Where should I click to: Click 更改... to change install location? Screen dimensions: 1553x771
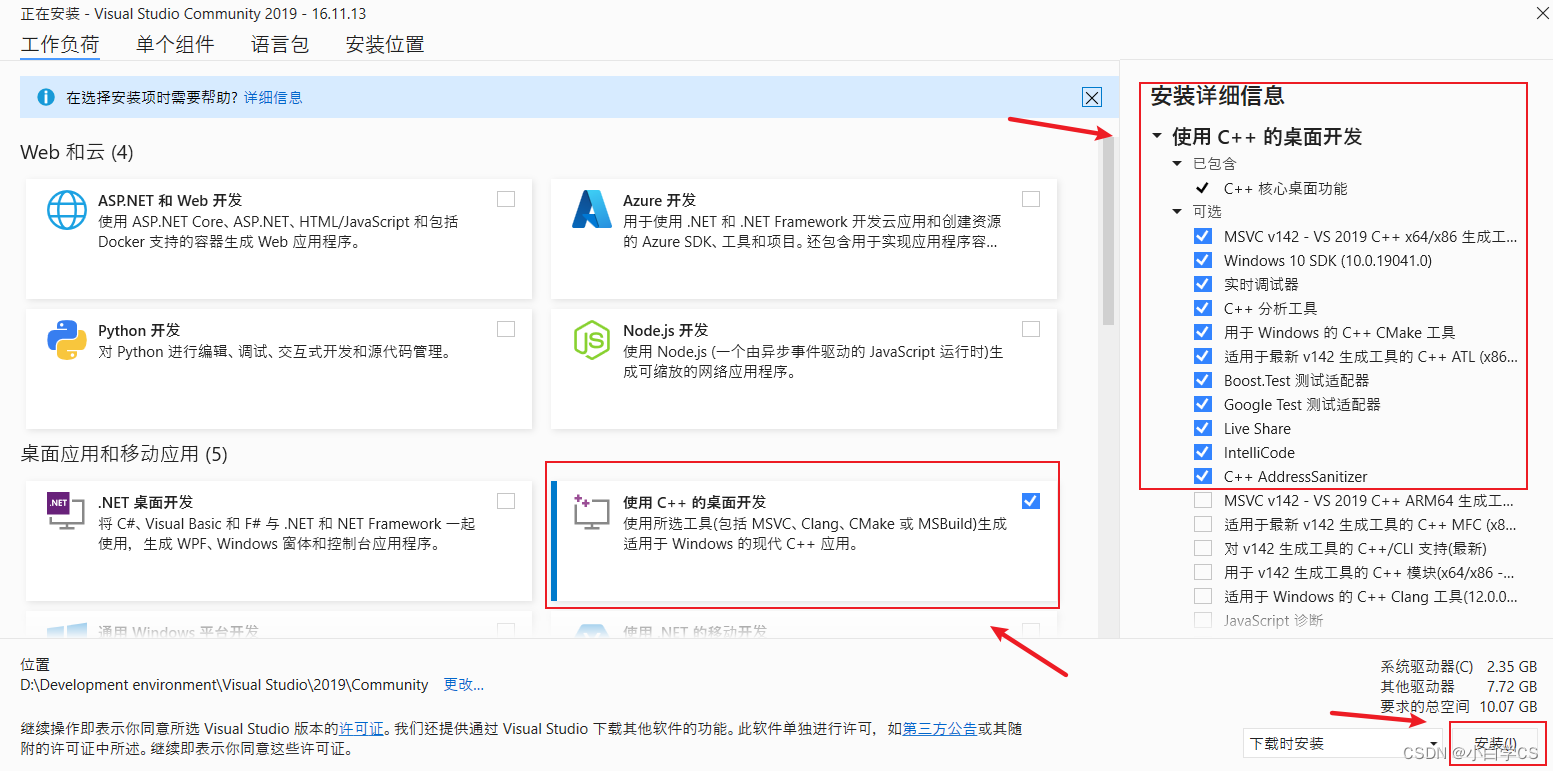[464, 685]
